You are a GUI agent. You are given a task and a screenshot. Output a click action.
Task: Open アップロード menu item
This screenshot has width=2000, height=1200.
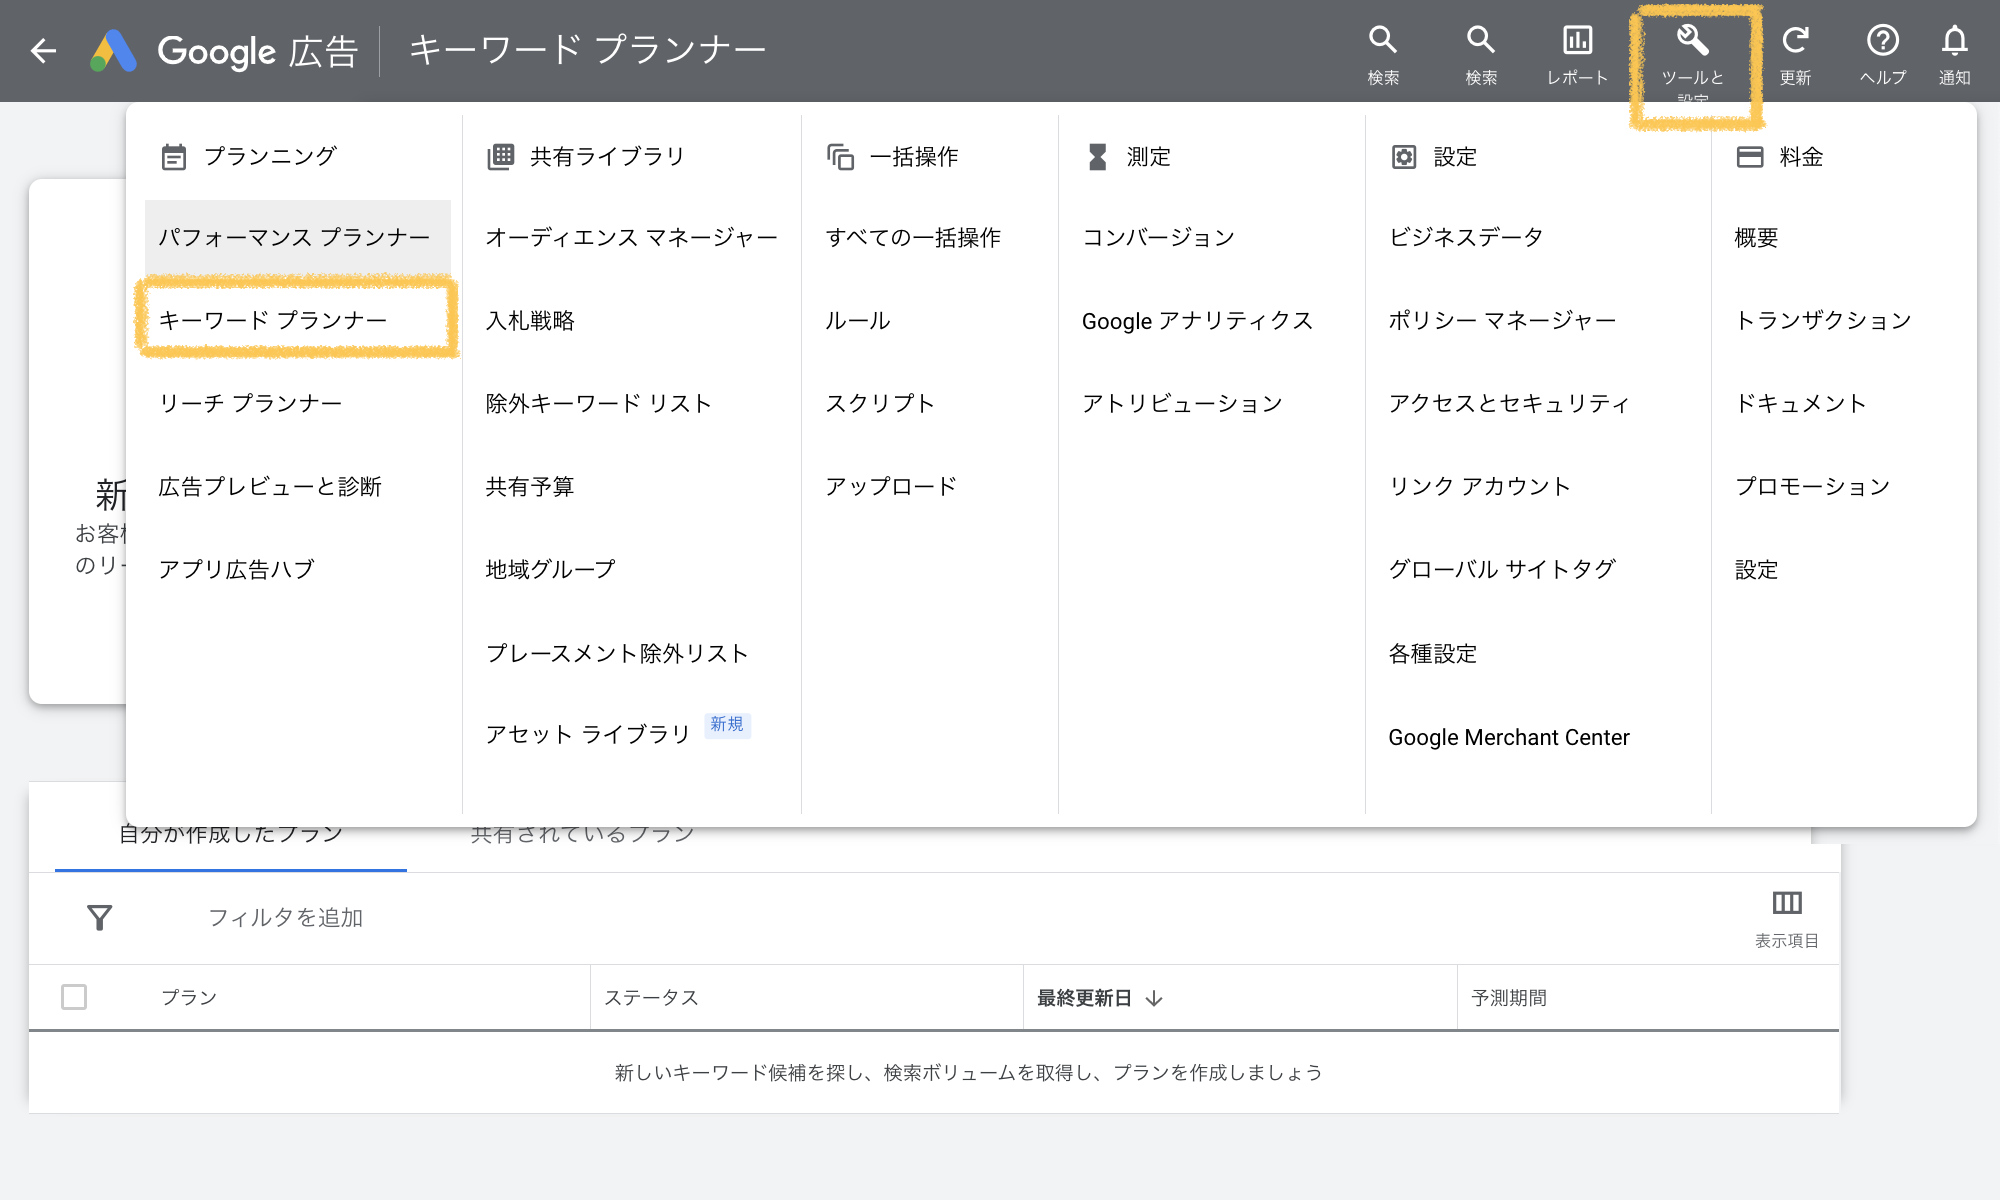pos(891,486)
